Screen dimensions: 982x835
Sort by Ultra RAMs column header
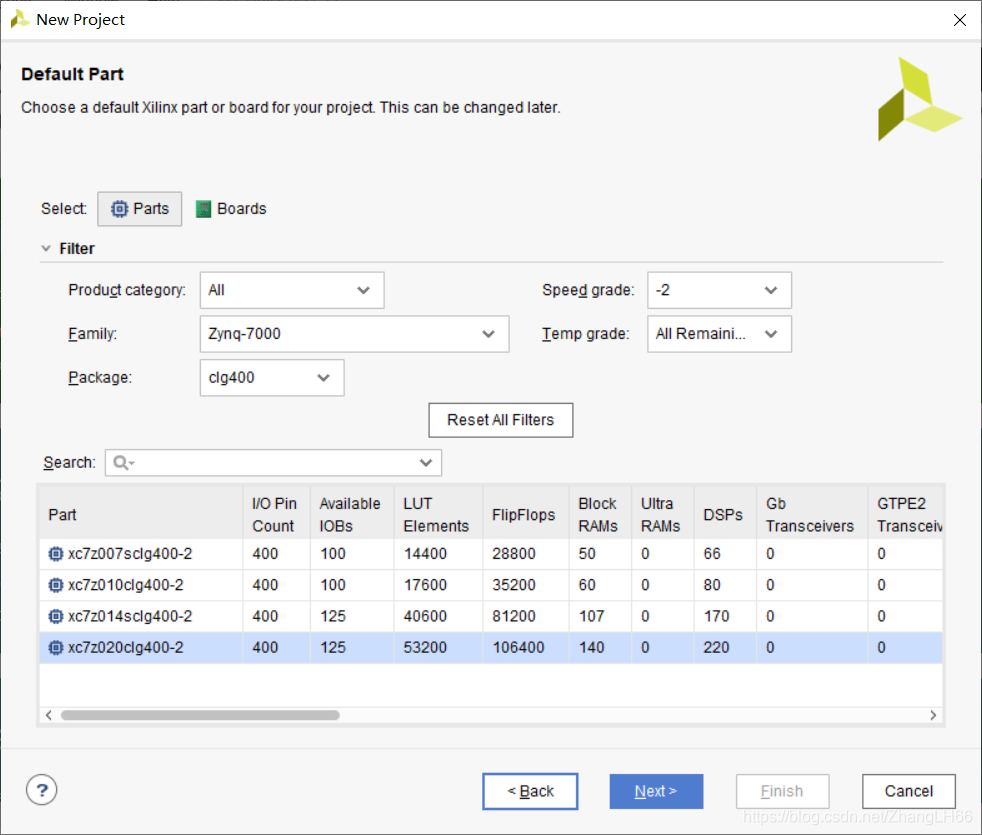(x=663, y=514)
